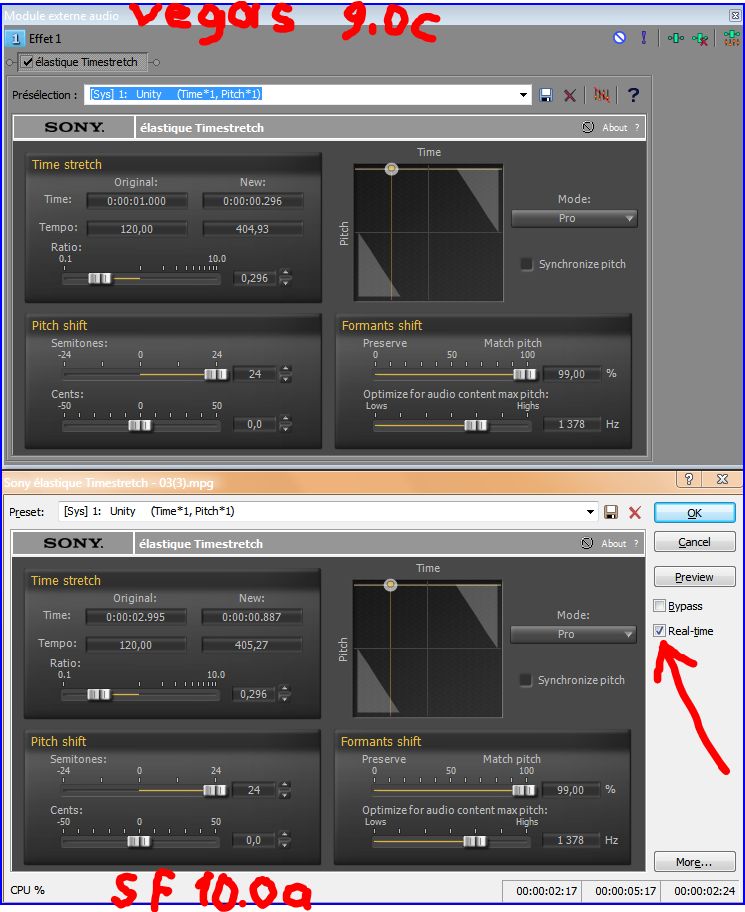Click the automation envelope icon beside Vegas delete
This screenshot has width=745, height=912.
pos(601,95)
